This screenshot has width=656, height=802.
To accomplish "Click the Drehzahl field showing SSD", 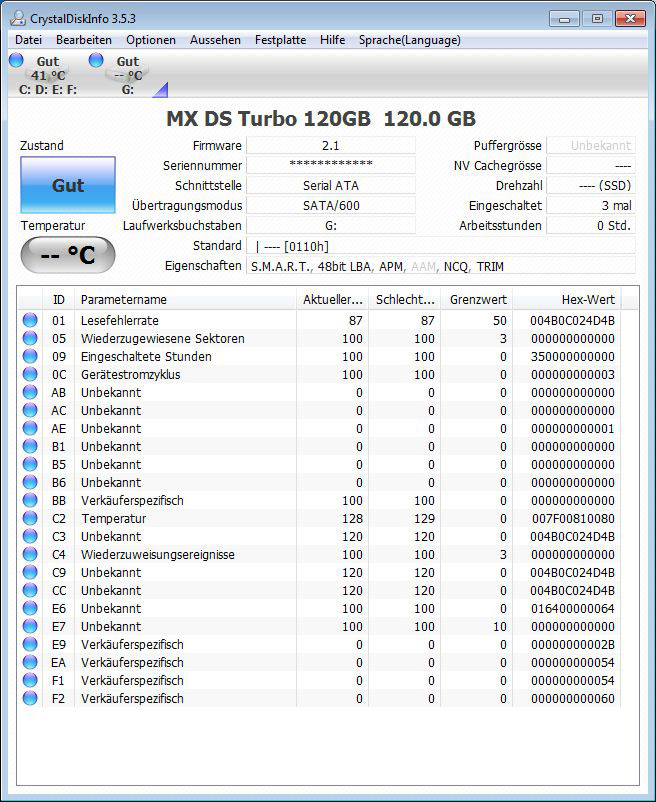I will [x=591, y=185].
